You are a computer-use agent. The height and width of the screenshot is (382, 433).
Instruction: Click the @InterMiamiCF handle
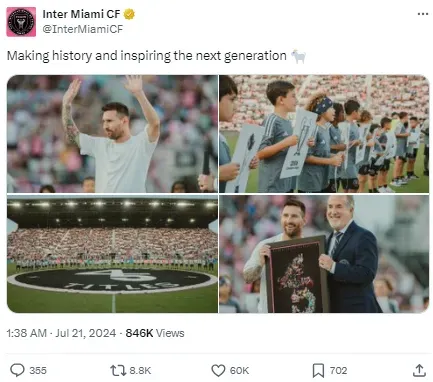83,29
